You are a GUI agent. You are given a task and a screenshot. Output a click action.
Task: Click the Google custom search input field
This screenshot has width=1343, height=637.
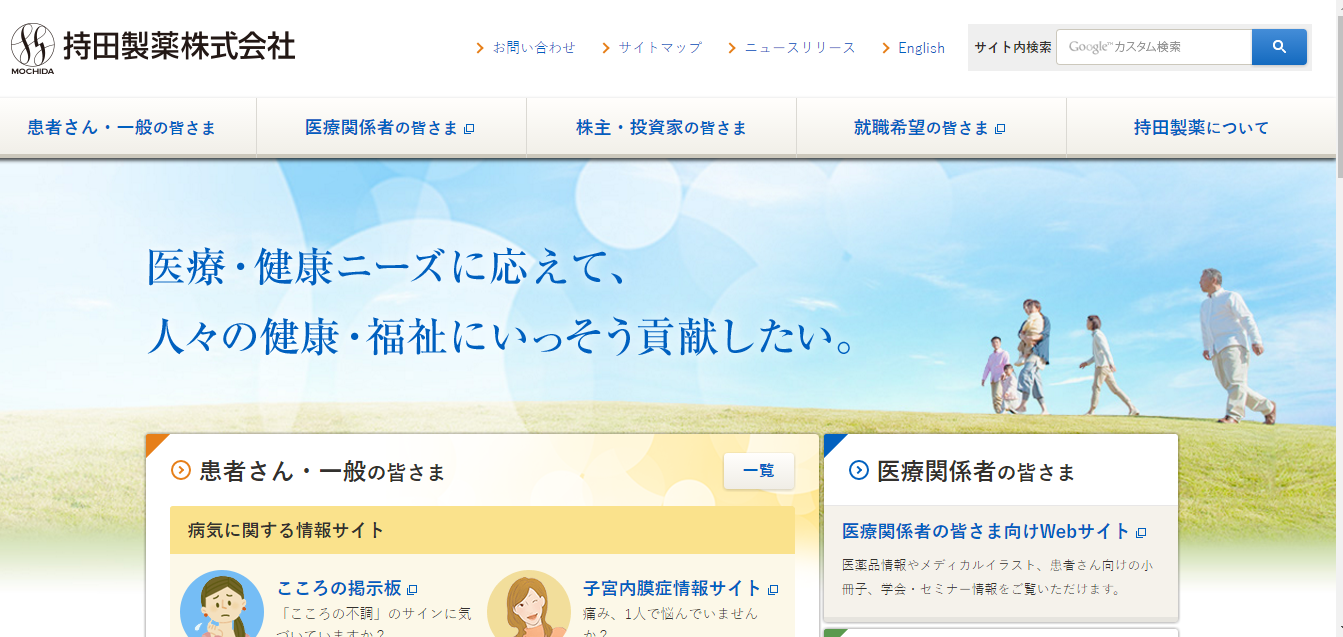tap(1154, 47)
